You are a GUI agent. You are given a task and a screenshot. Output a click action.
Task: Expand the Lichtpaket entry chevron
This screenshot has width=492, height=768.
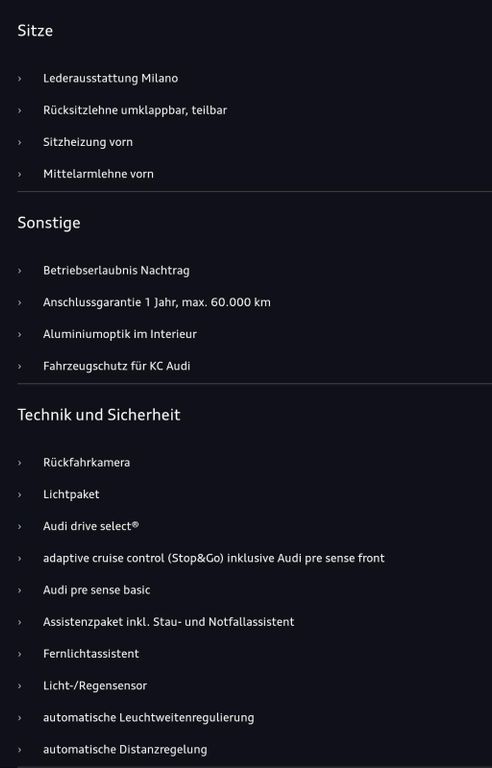tap(20, 495)
